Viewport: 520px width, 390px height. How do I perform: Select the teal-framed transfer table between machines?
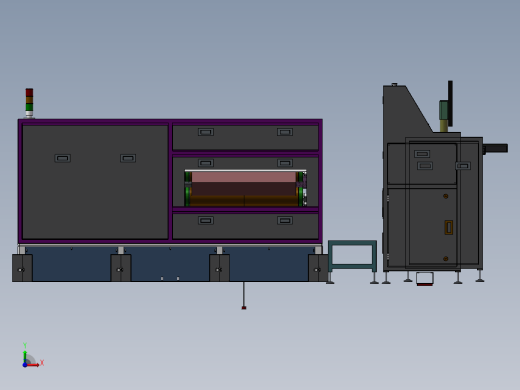pos(352,256)
